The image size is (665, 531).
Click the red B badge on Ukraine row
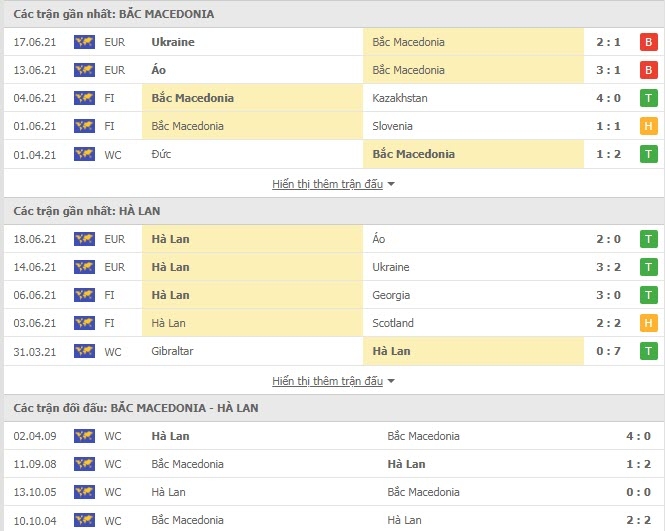pyautogui.click(x=648, y=42)
